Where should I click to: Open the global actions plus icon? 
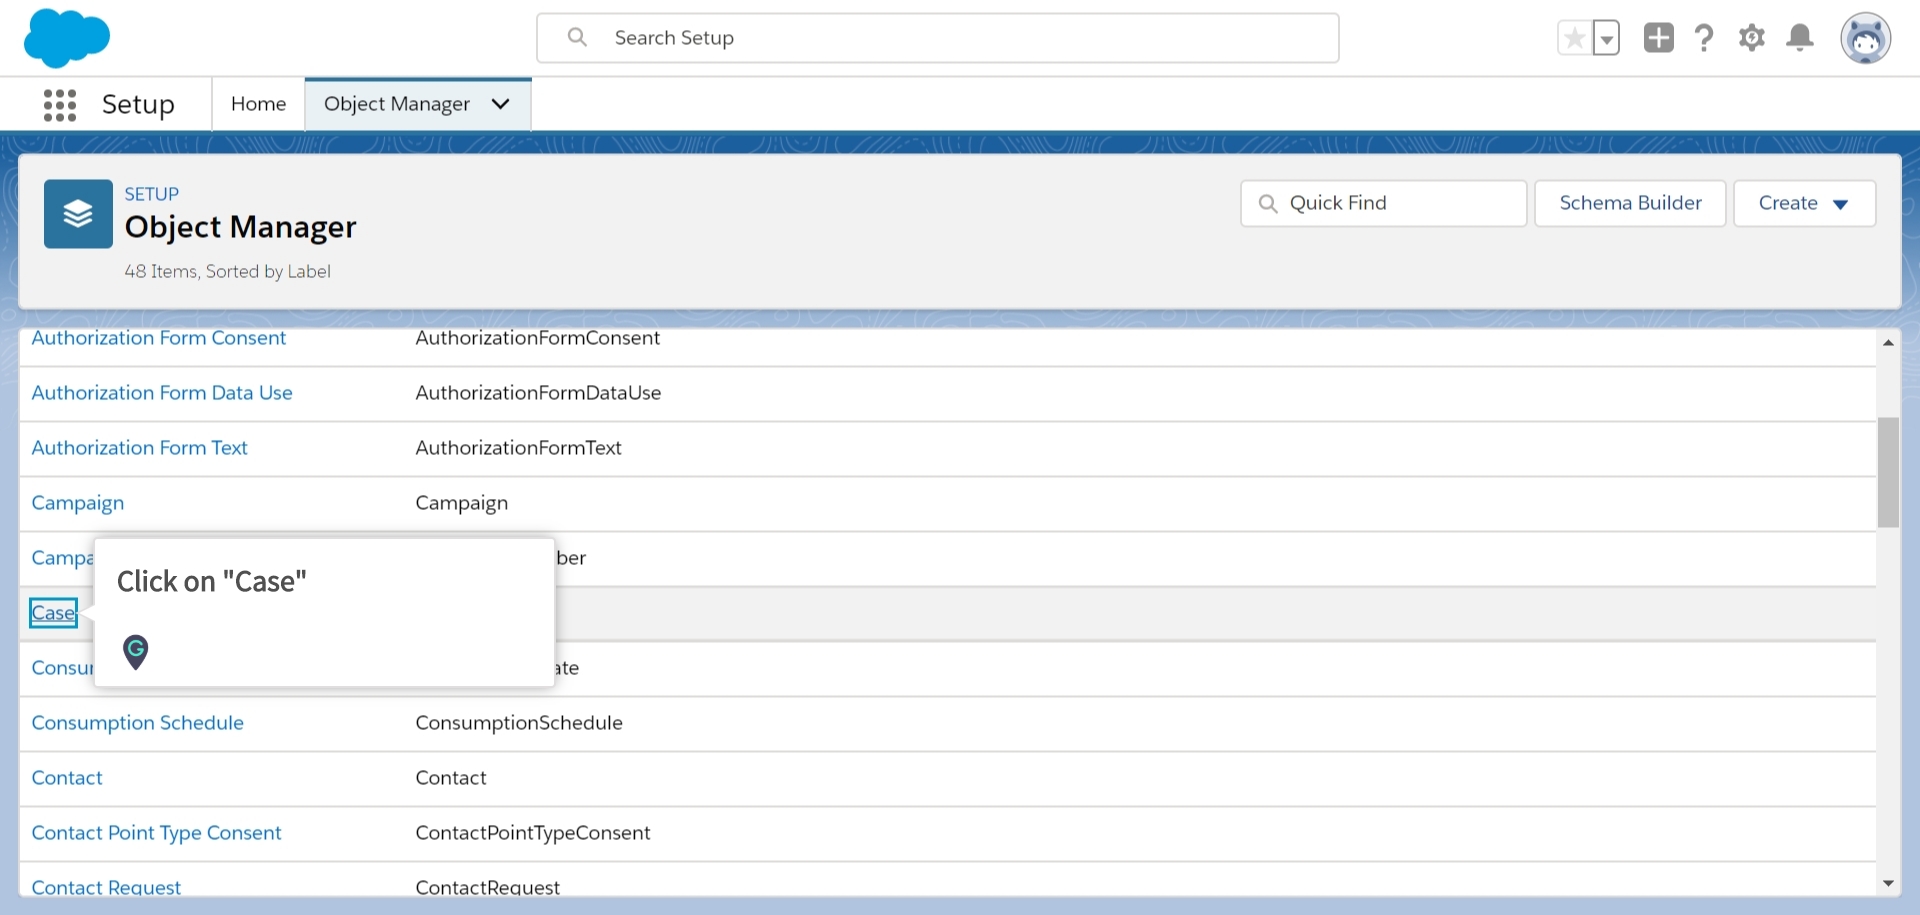tap(1658, 38)
